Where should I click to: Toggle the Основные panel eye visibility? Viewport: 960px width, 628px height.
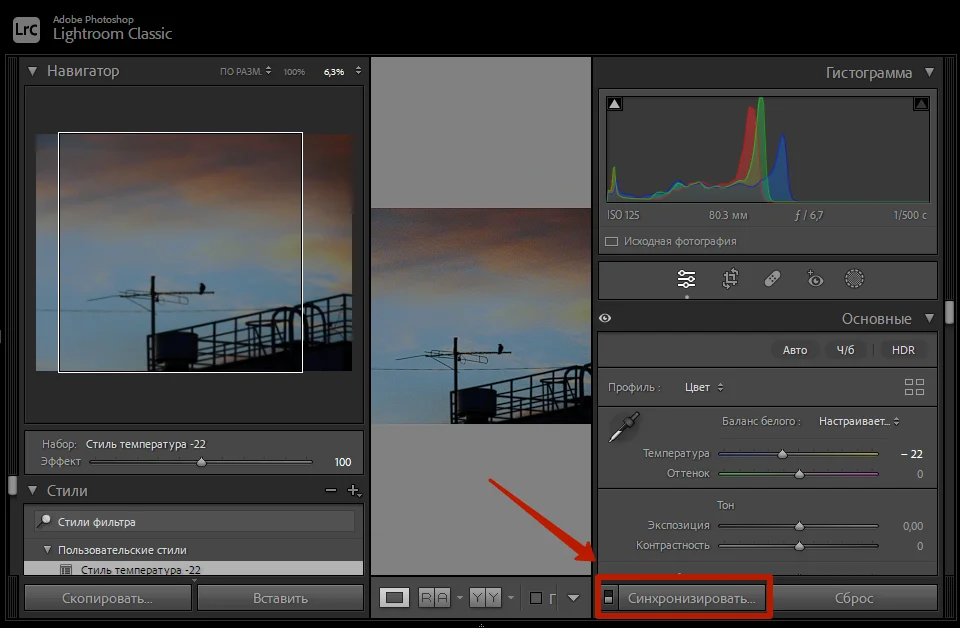tap(605, 319)
